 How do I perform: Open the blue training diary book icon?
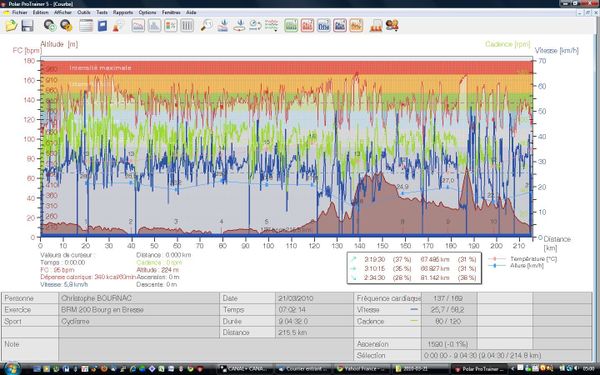[x=102, y=26]
